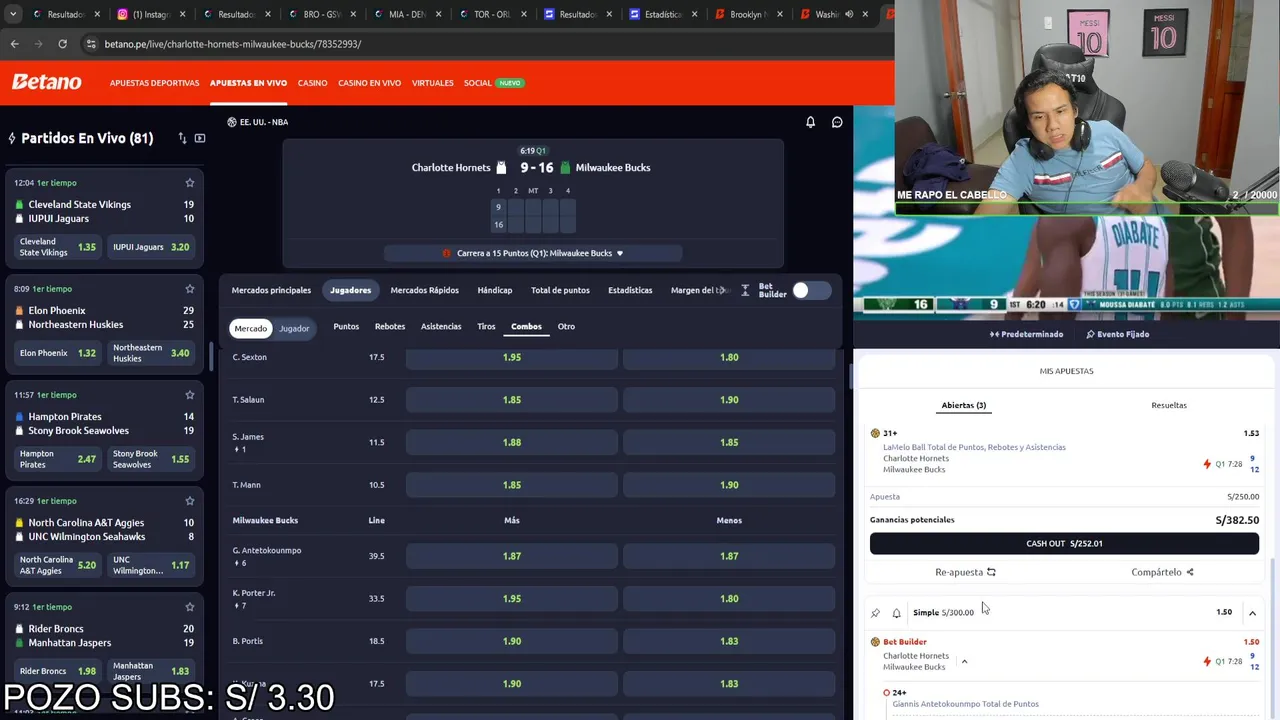Open chat bubble icon above scoreboard

pos(837,122)
